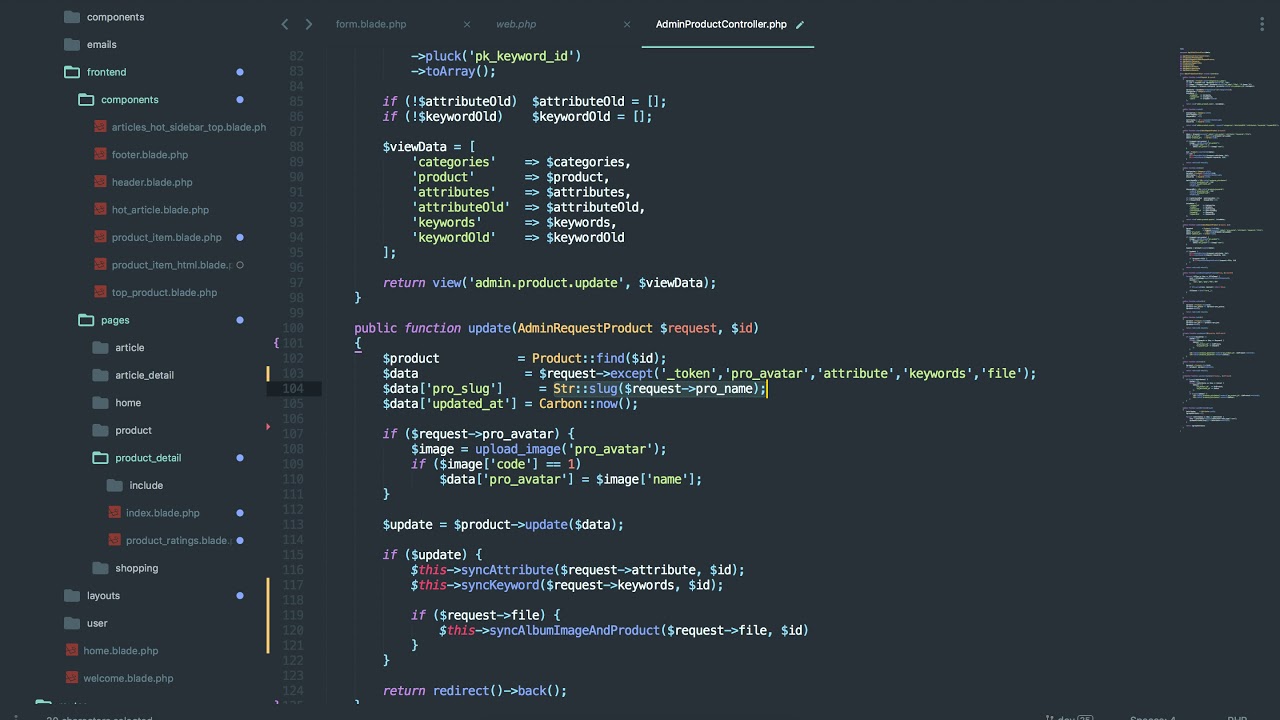1280x720 pixels.
Task: Click the articles_hot_sidebar_top.blade.php file icon
Action: point(100,127)
